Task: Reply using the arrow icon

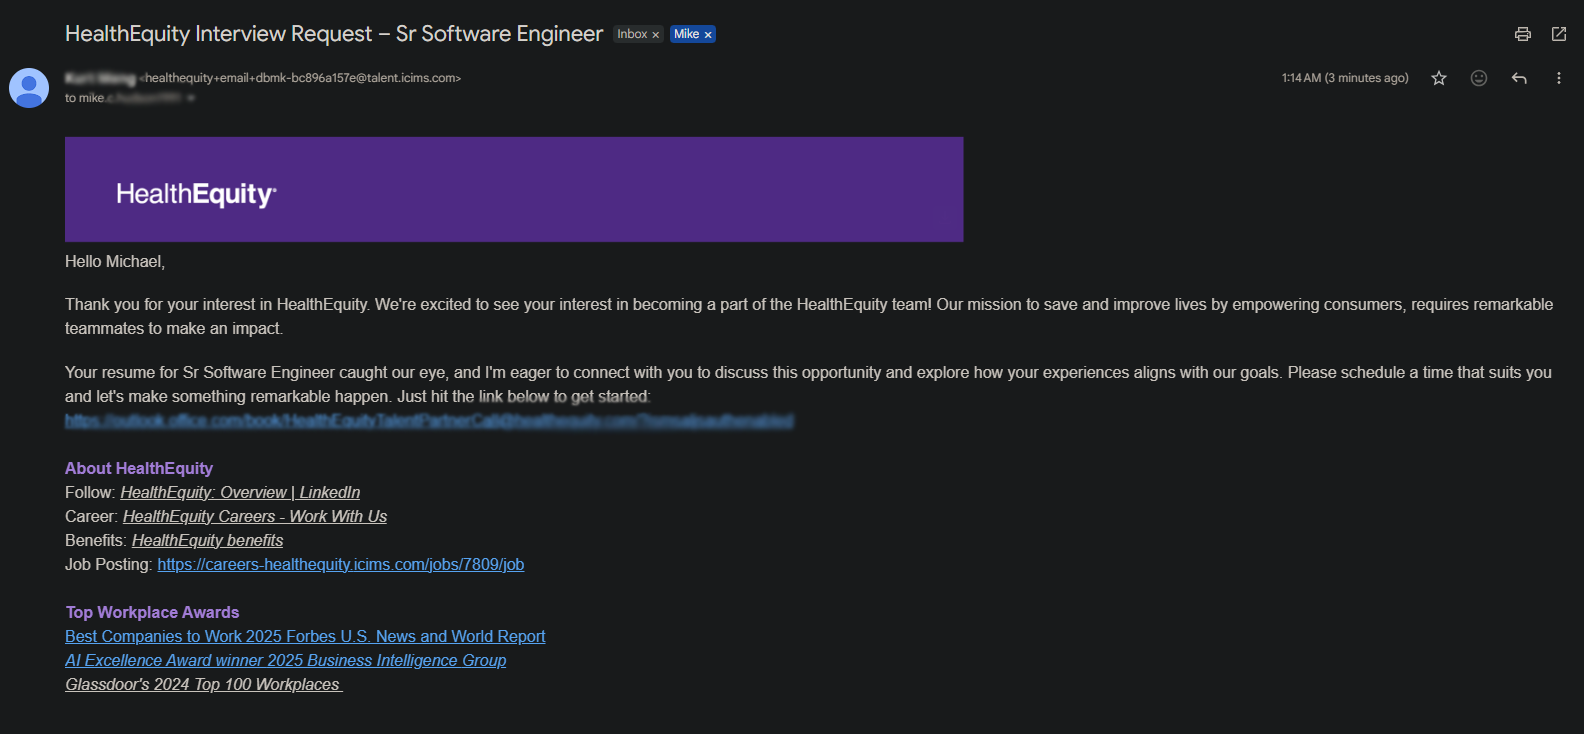Action: pos(1519,78)
